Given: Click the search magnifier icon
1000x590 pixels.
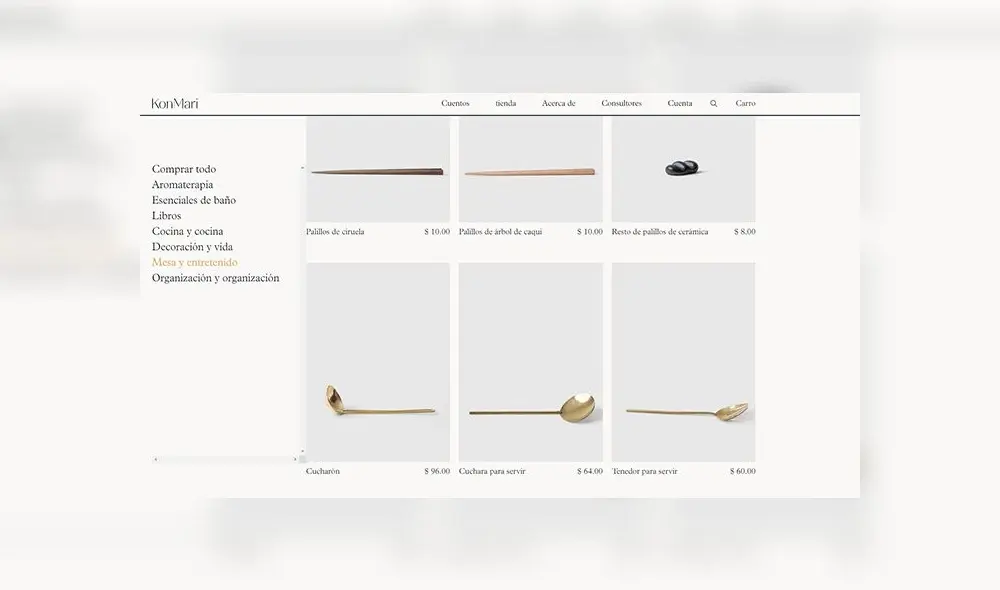Looking at the screenshot, I should click(x=713, y=104).
